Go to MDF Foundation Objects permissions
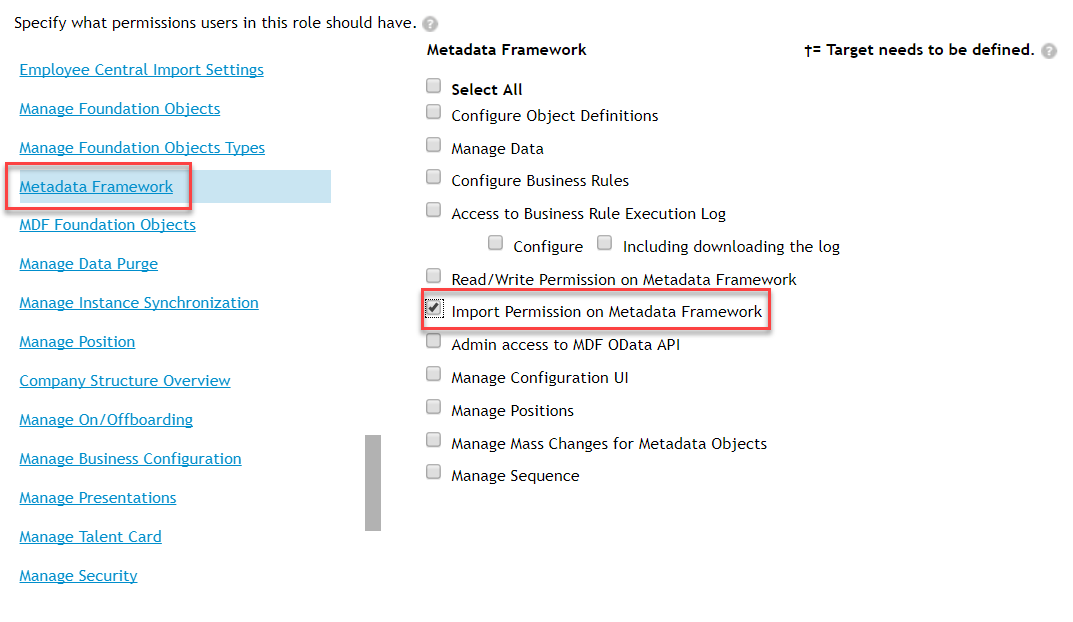 click(x=107, y=224)
